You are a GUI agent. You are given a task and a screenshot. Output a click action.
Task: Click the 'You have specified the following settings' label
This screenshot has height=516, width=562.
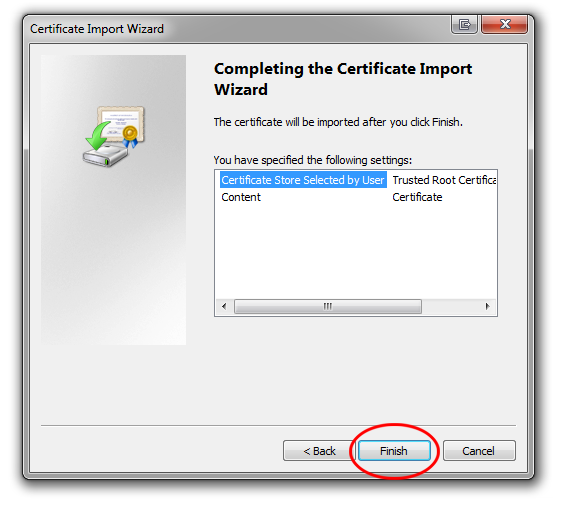[x=313, y=160]
